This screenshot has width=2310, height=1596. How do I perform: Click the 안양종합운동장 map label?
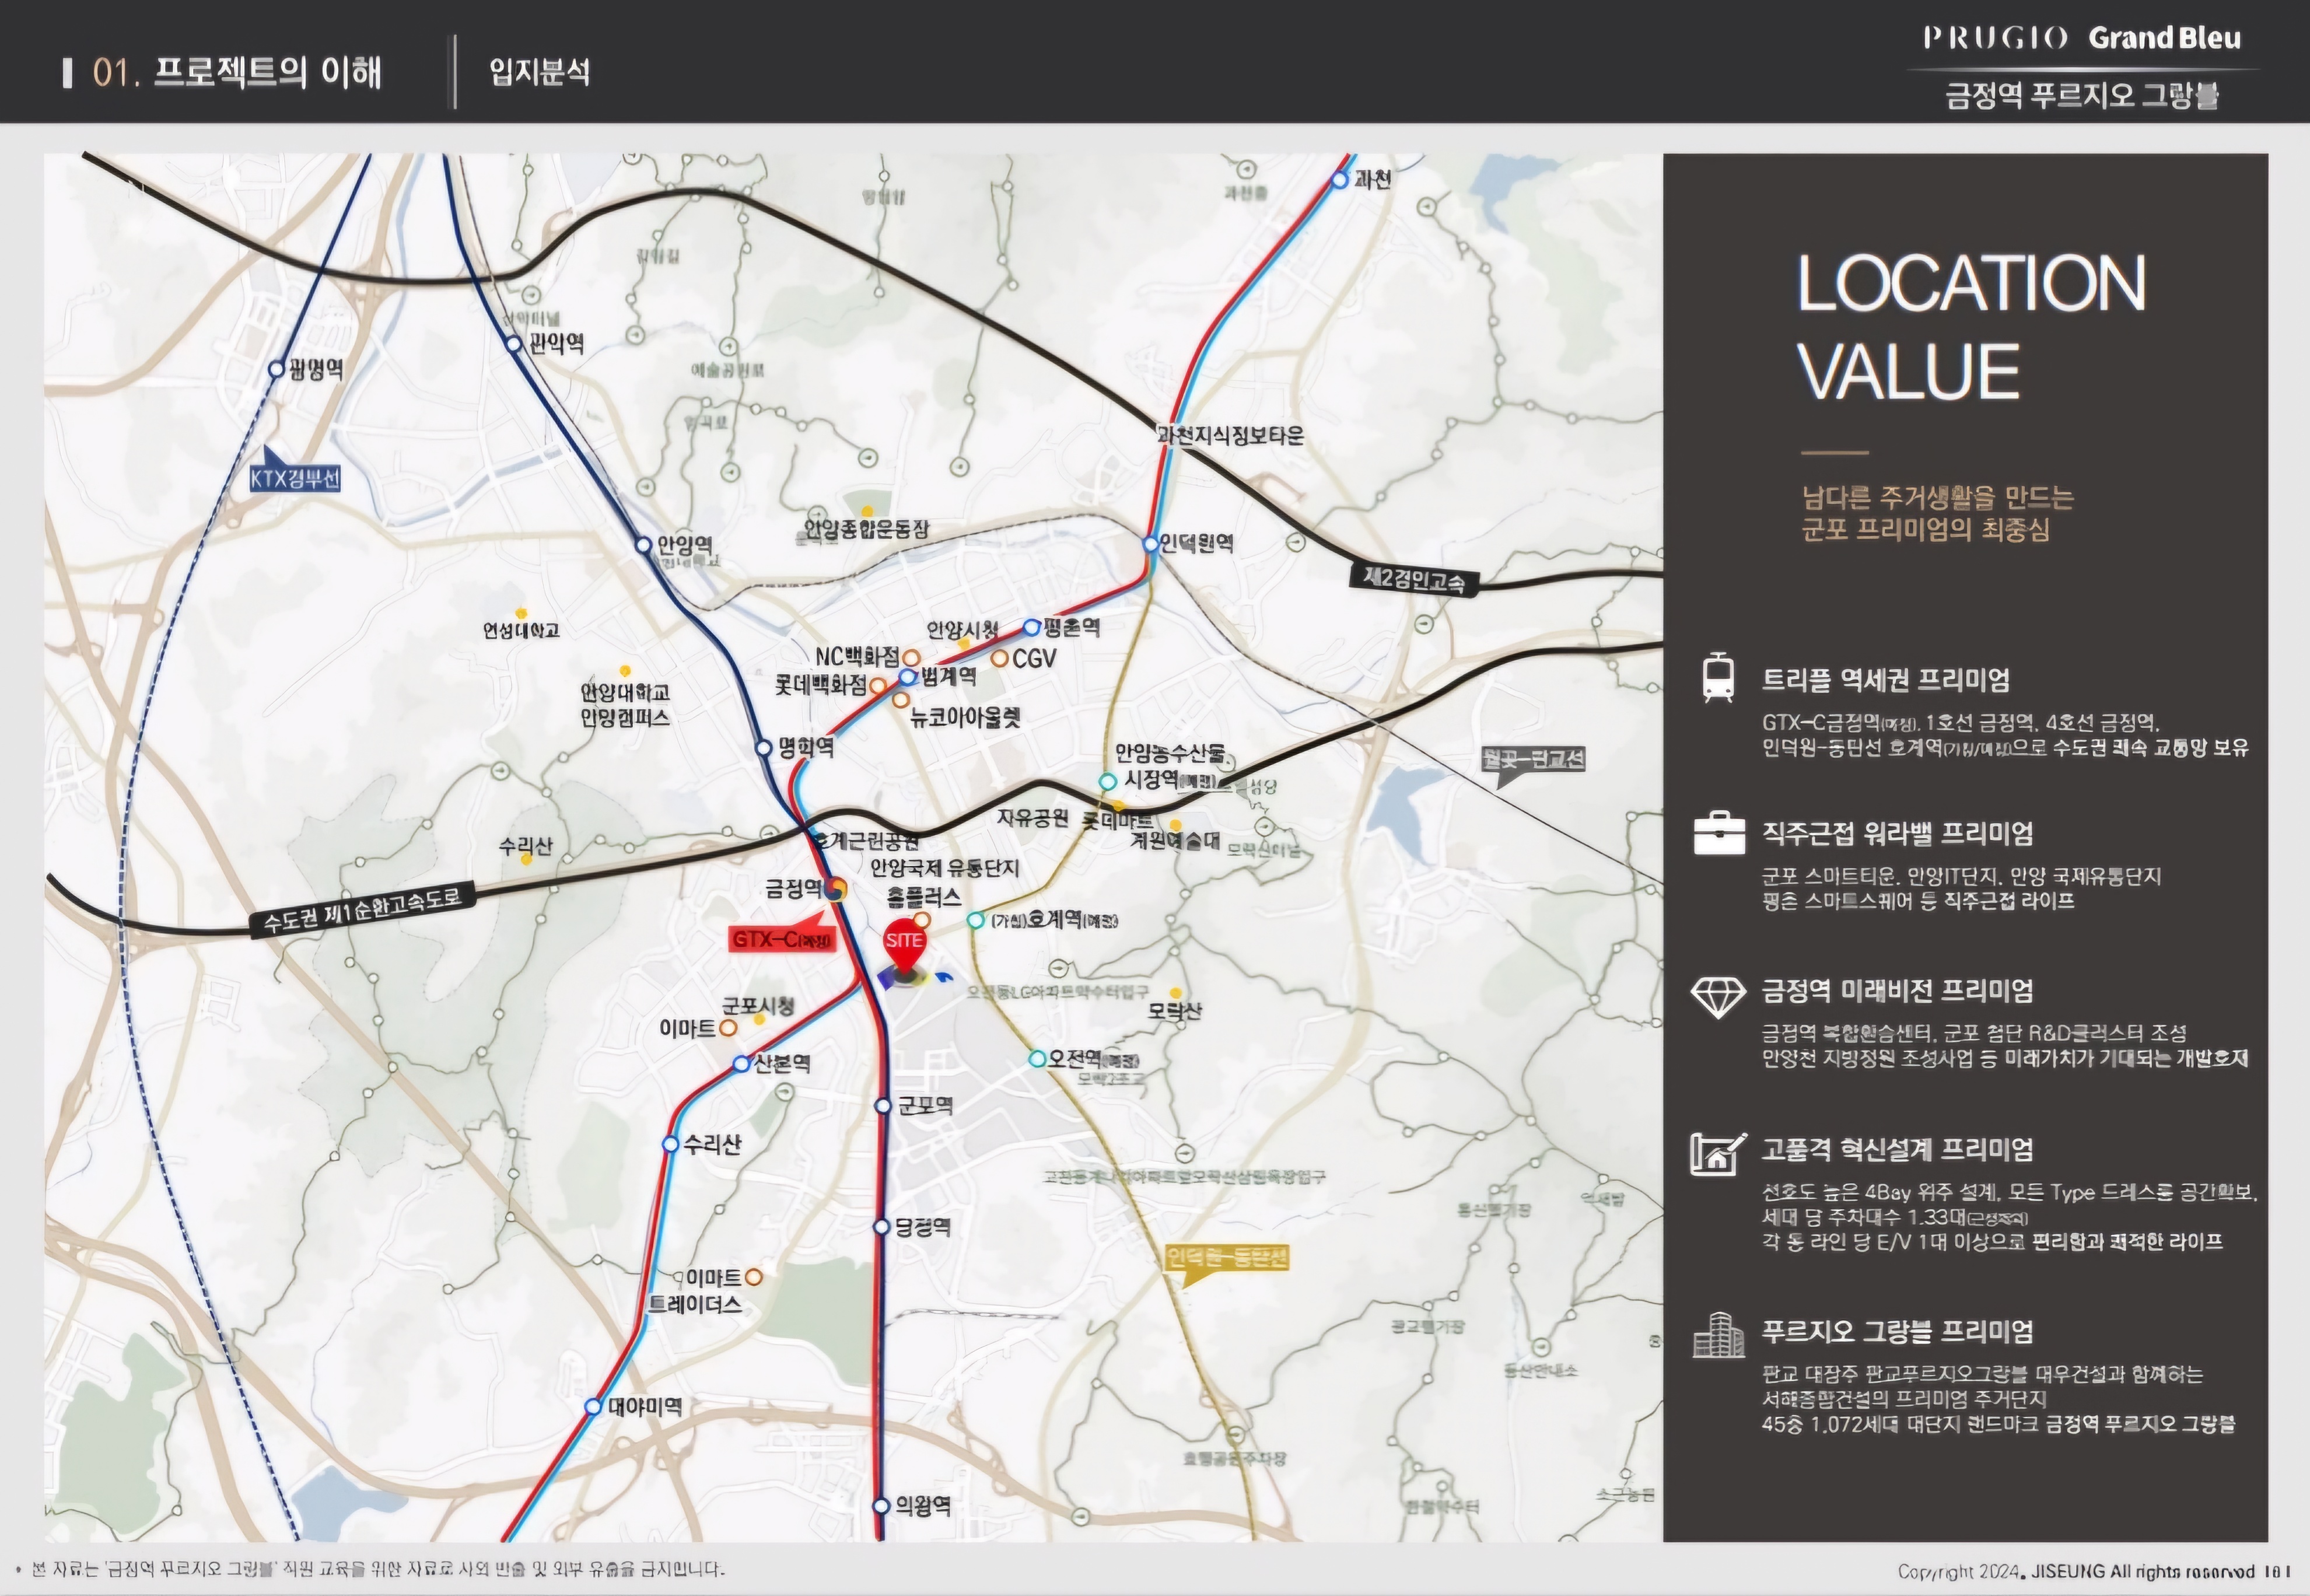[x=866, y=529]
